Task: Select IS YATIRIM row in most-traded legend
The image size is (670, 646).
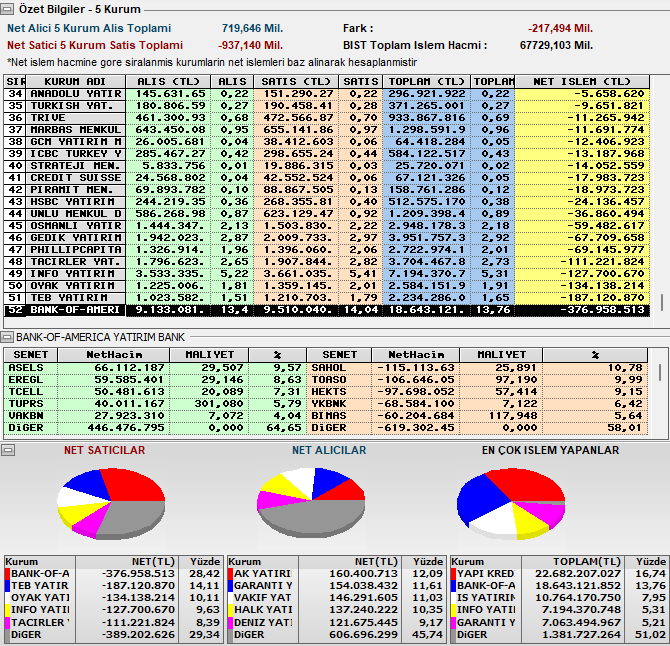Action: coord(559,598)
